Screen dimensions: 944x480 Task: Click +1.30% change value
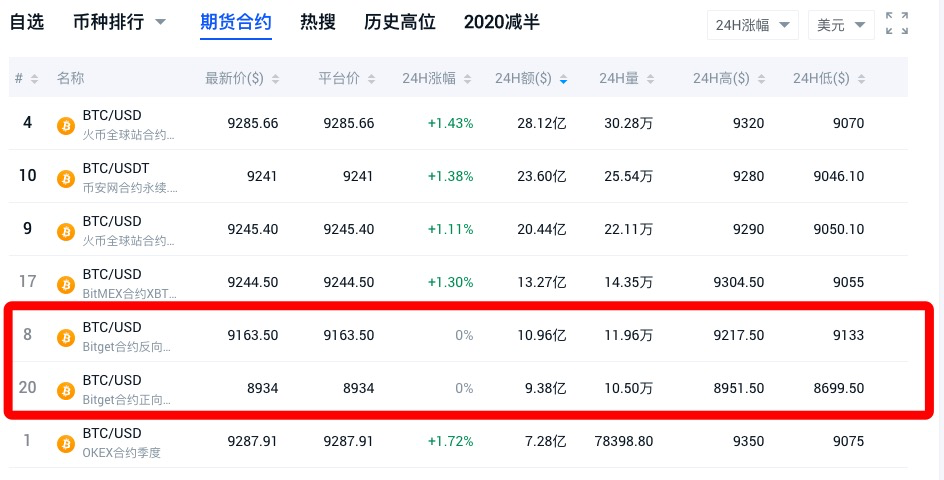click(450, 282)
